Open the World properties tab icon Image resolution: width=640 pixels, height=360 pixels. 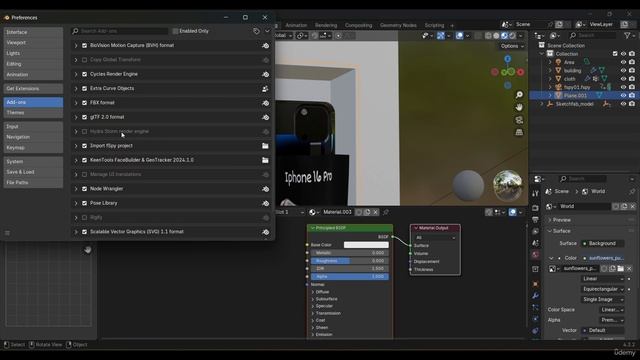tap(536, 255)
